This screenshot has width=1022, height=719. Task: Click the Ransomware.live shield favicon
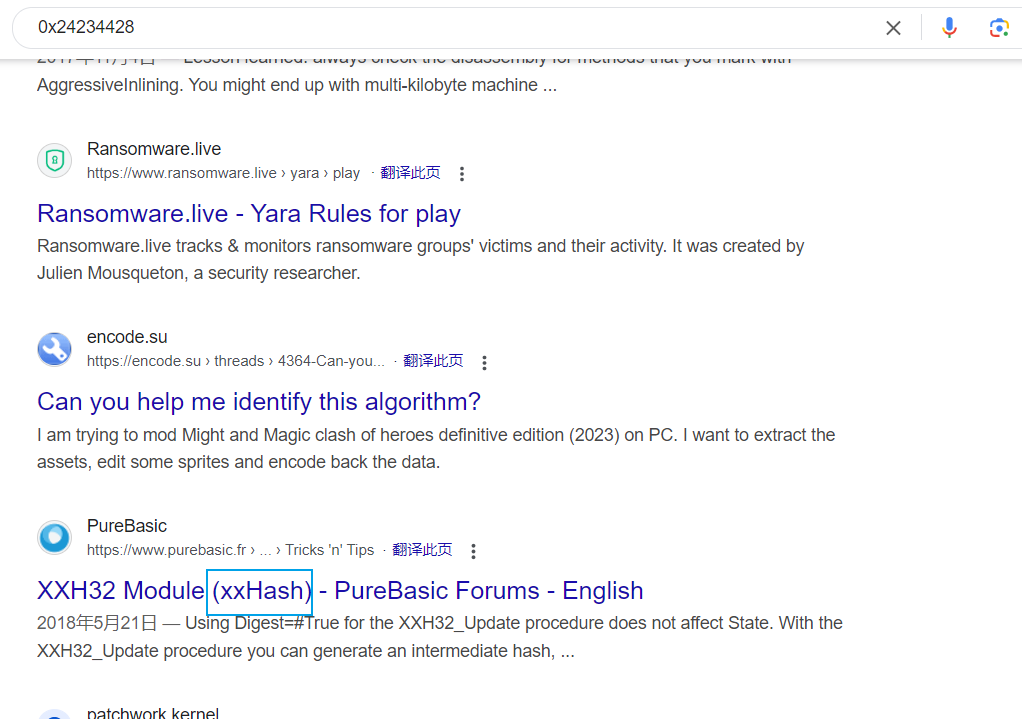pyautogui.click(x=55, y=160)
